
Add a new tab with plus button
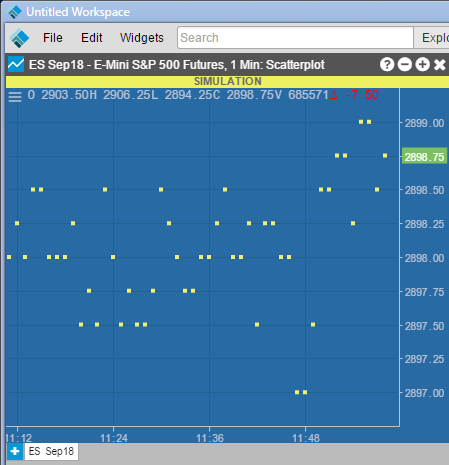(x=15, y=452)
